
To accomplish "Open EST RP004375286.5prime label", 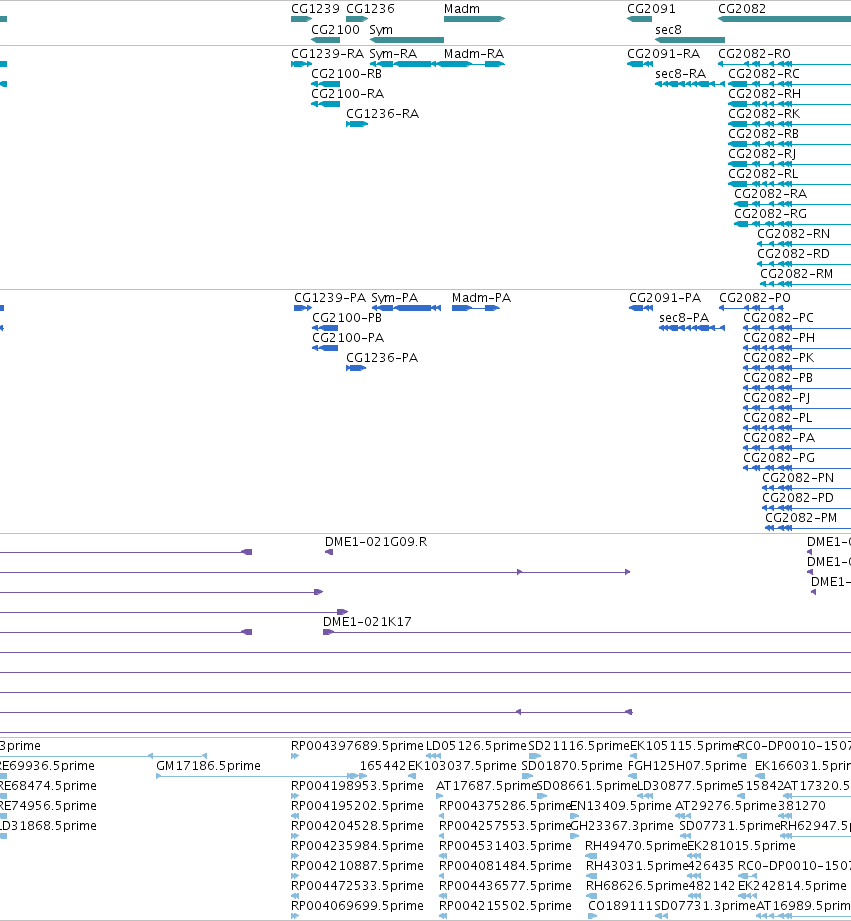I will point(505,806).
